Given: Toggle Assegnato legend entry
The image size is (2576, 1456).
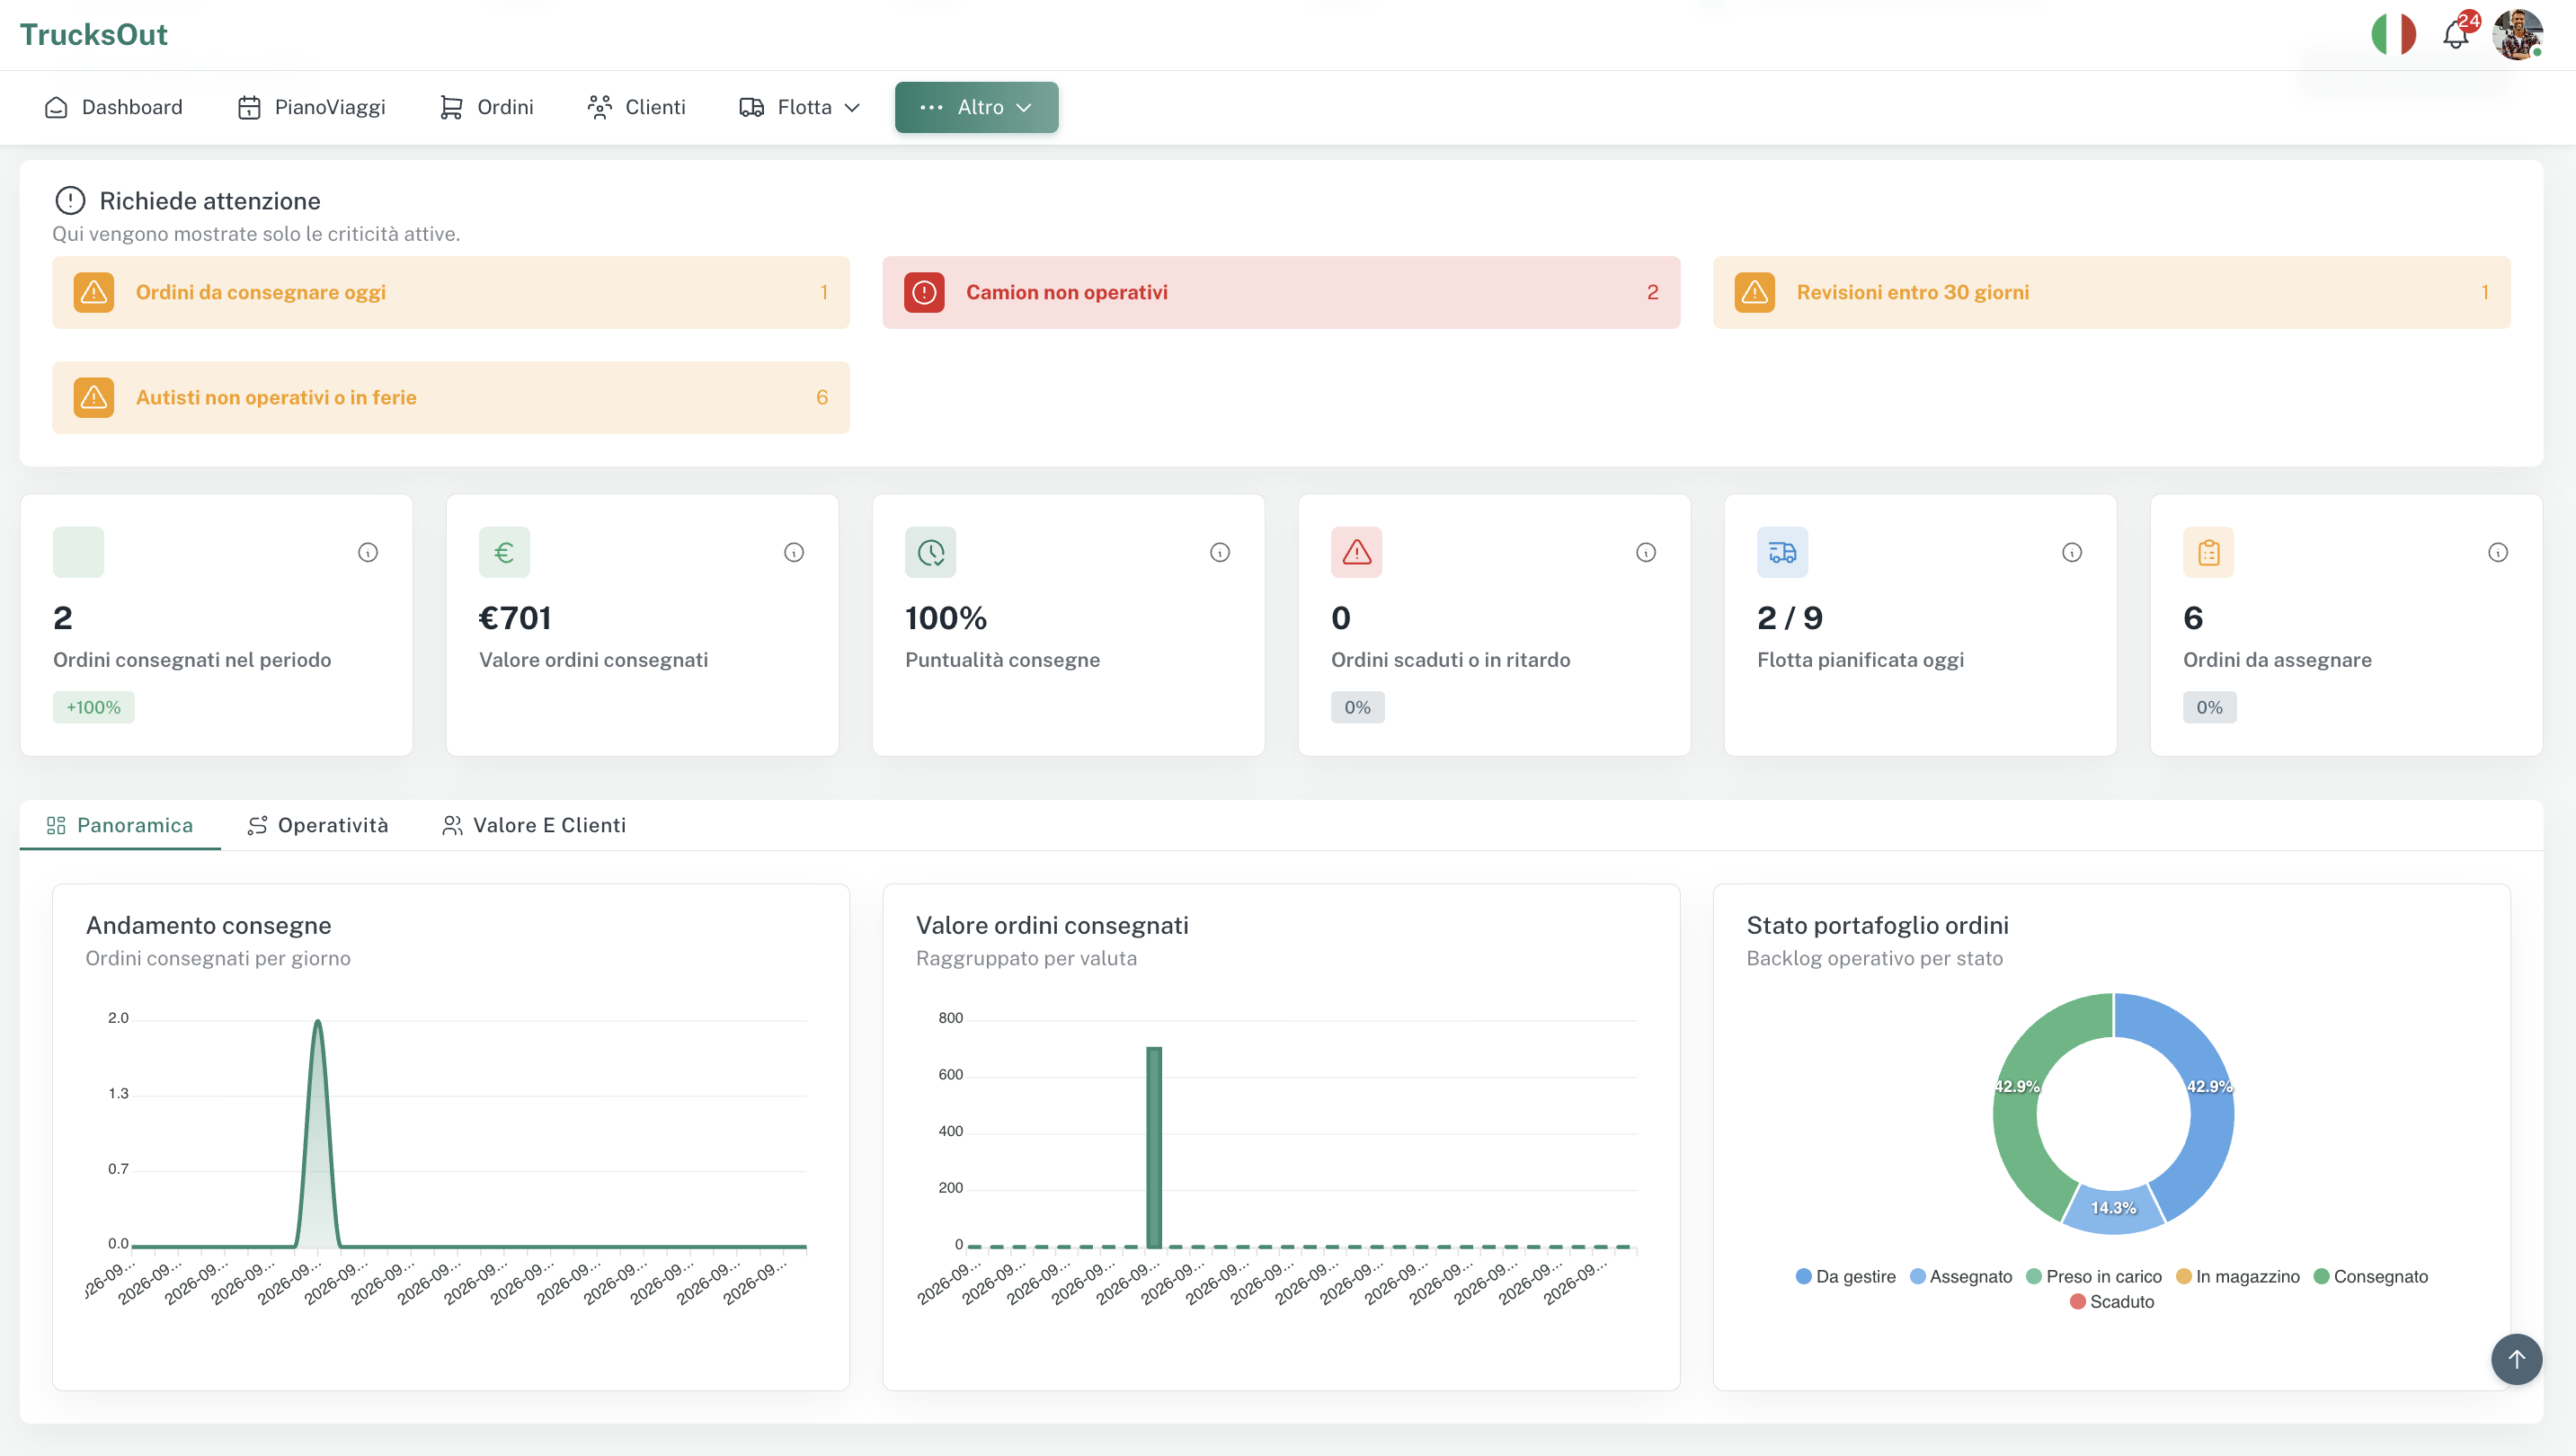Looking at the screenshot, I should point(1961,1276).
